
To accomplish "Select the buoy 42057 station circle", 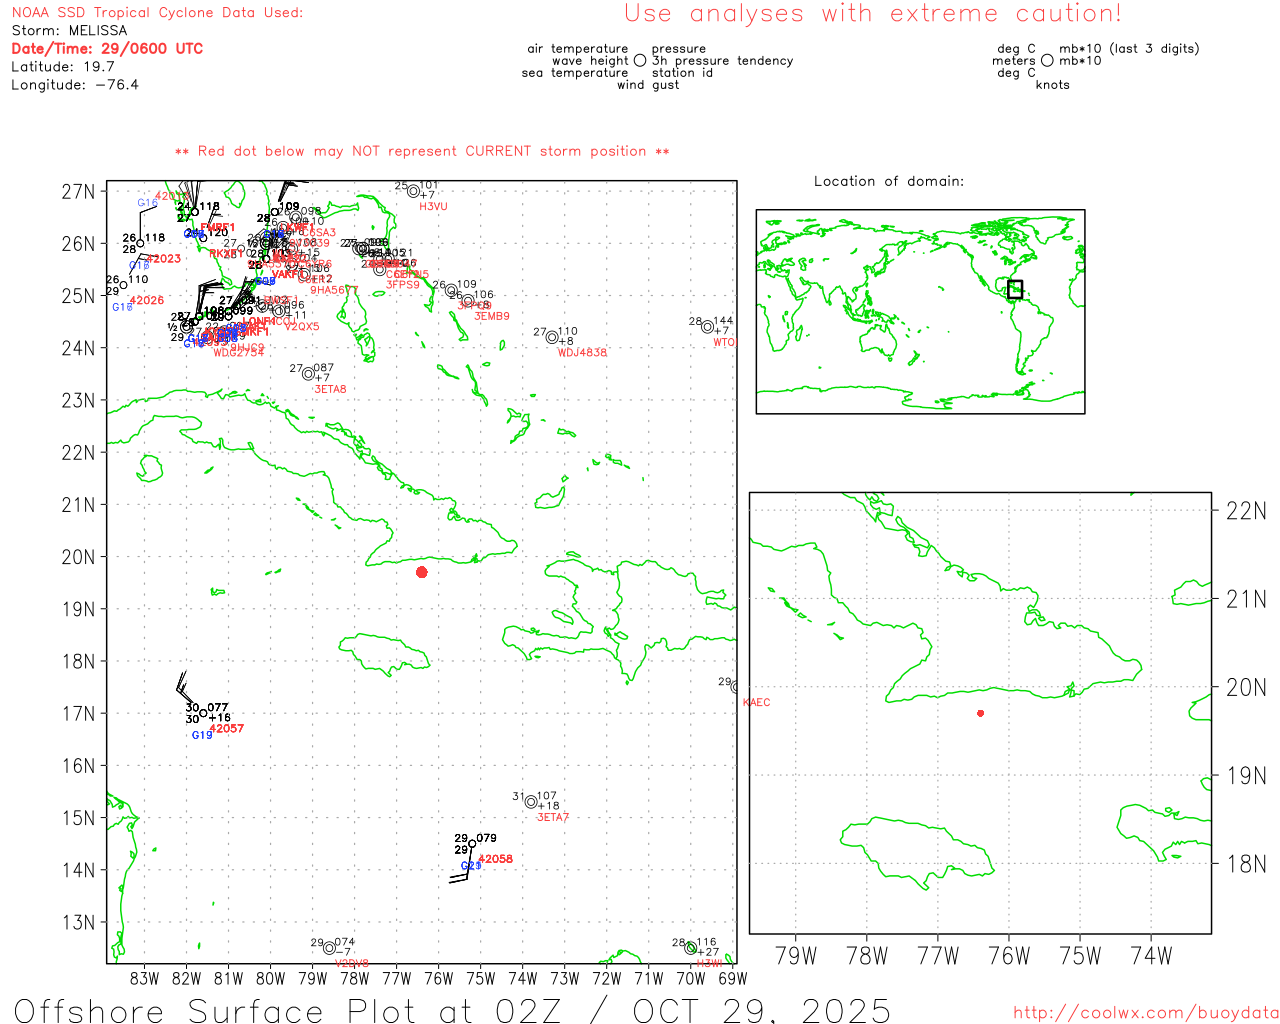I will point(203,713).
